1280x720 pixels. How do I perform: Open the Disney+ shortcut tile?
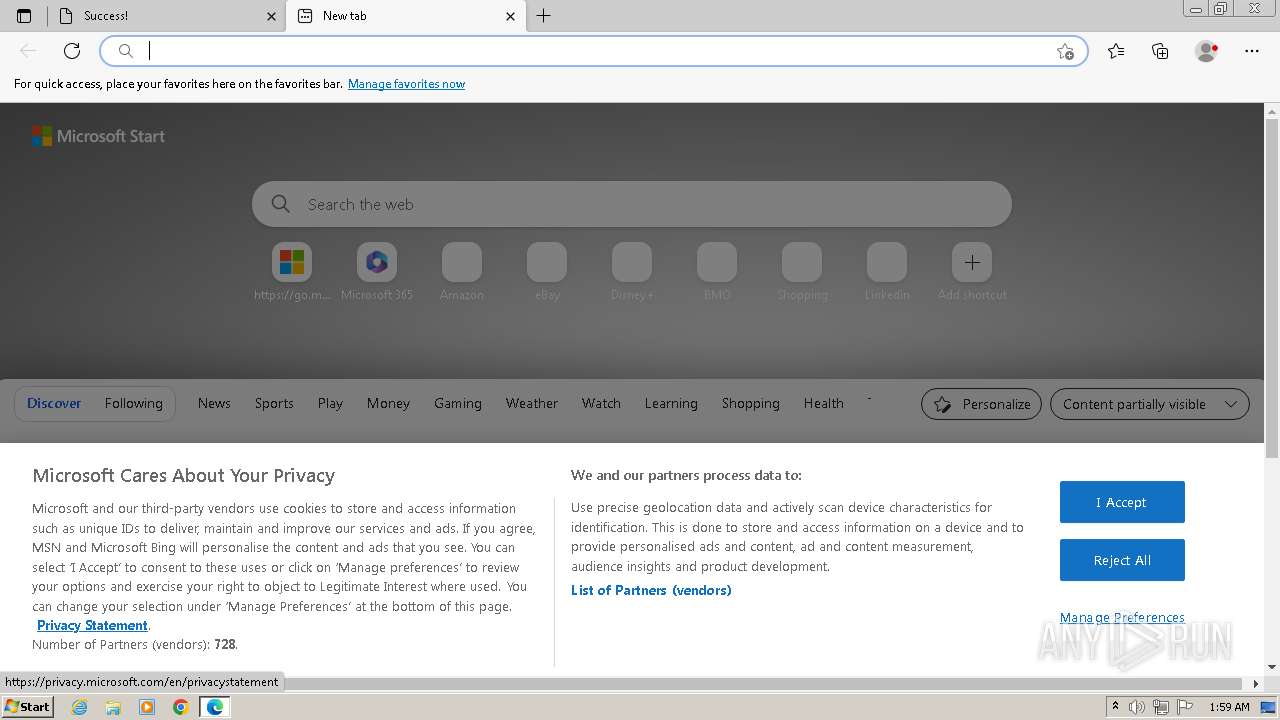pos(632,272)
